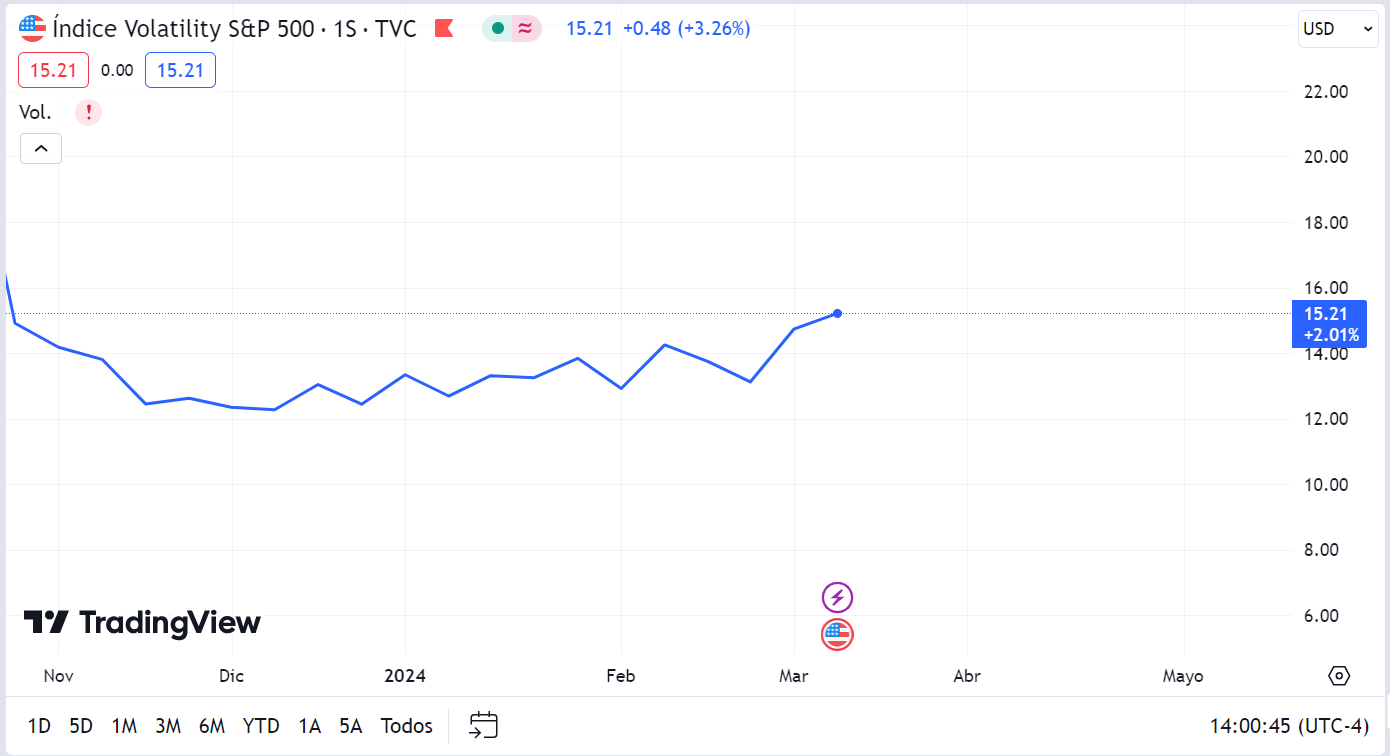The height and width of the screenshot is (756, 1390).
Task: Select the 5D time range
Action: pos(81,726)
